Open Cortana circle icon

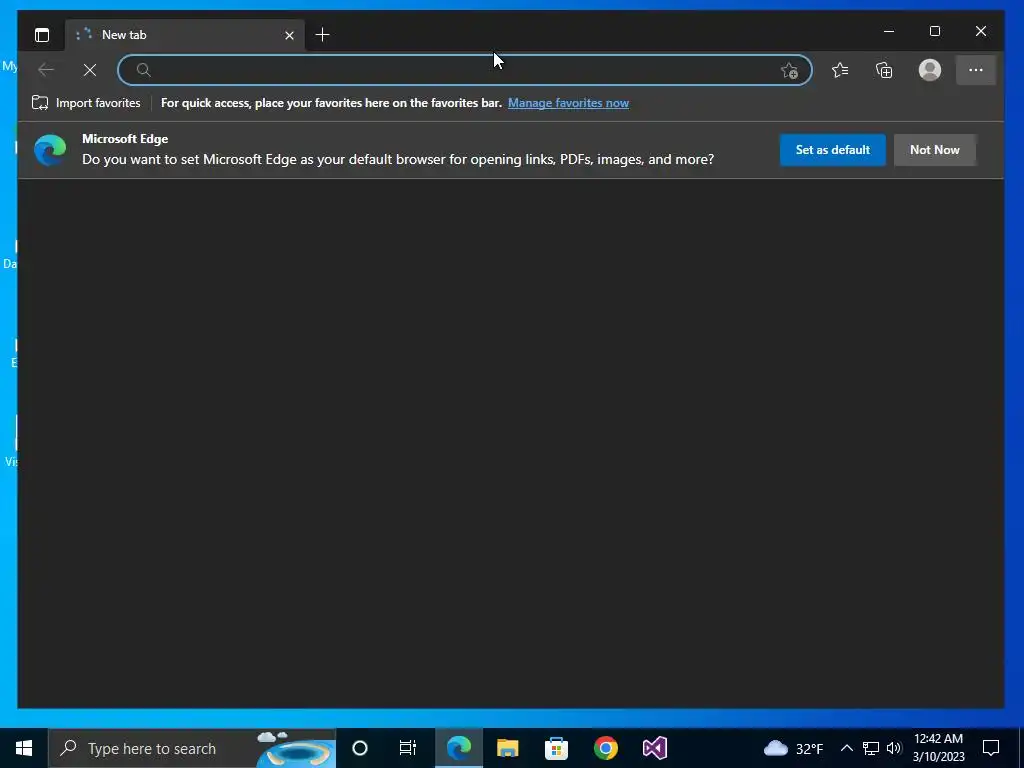click(x=360, y=748)
